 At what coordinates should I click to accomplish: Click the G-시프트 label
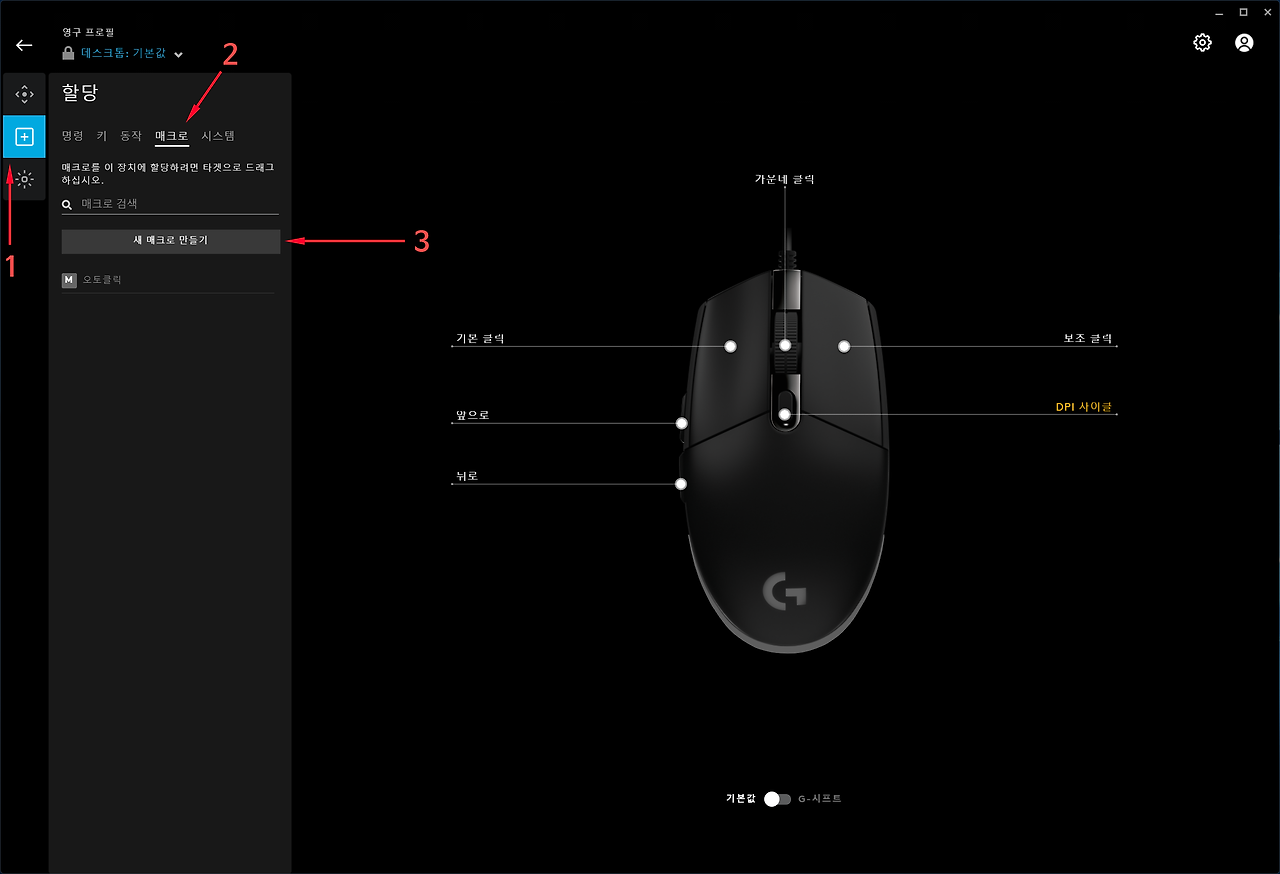(820, 799)
